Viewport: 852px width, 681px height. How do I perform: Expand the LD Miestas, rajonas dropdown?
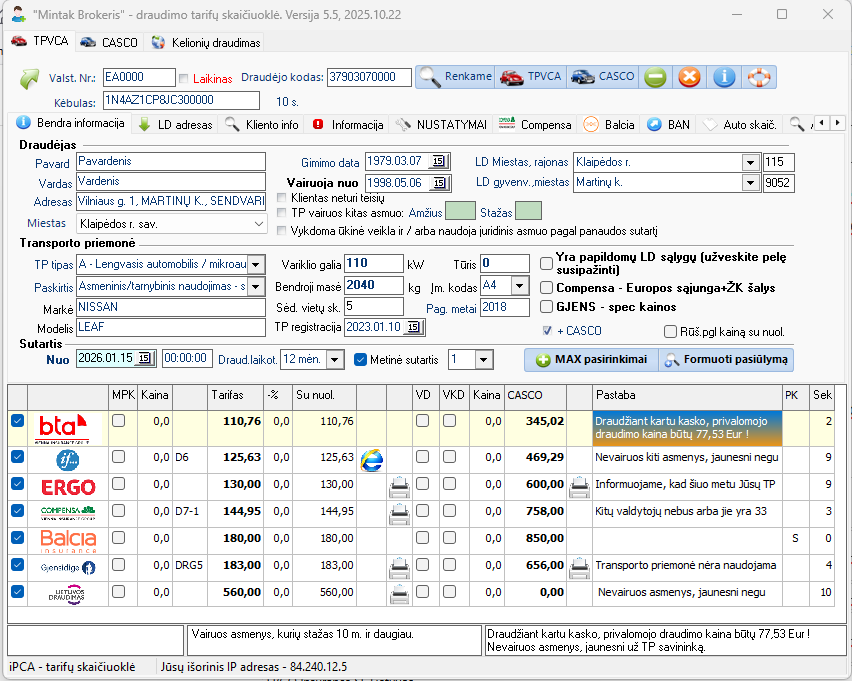750,162
